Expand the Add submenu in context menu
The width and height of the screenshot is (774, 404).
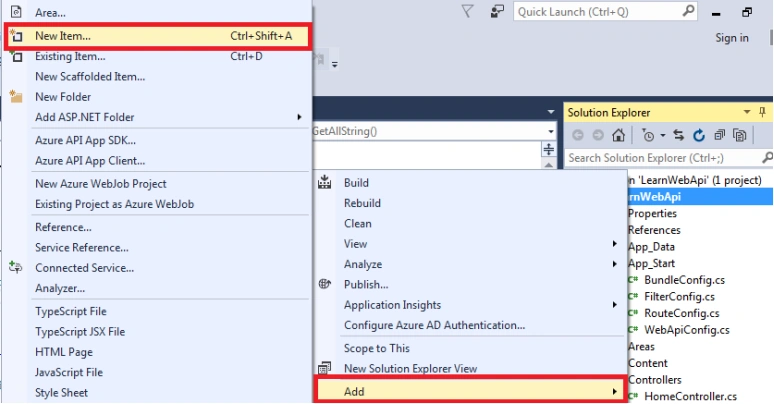tap(470, 391)
